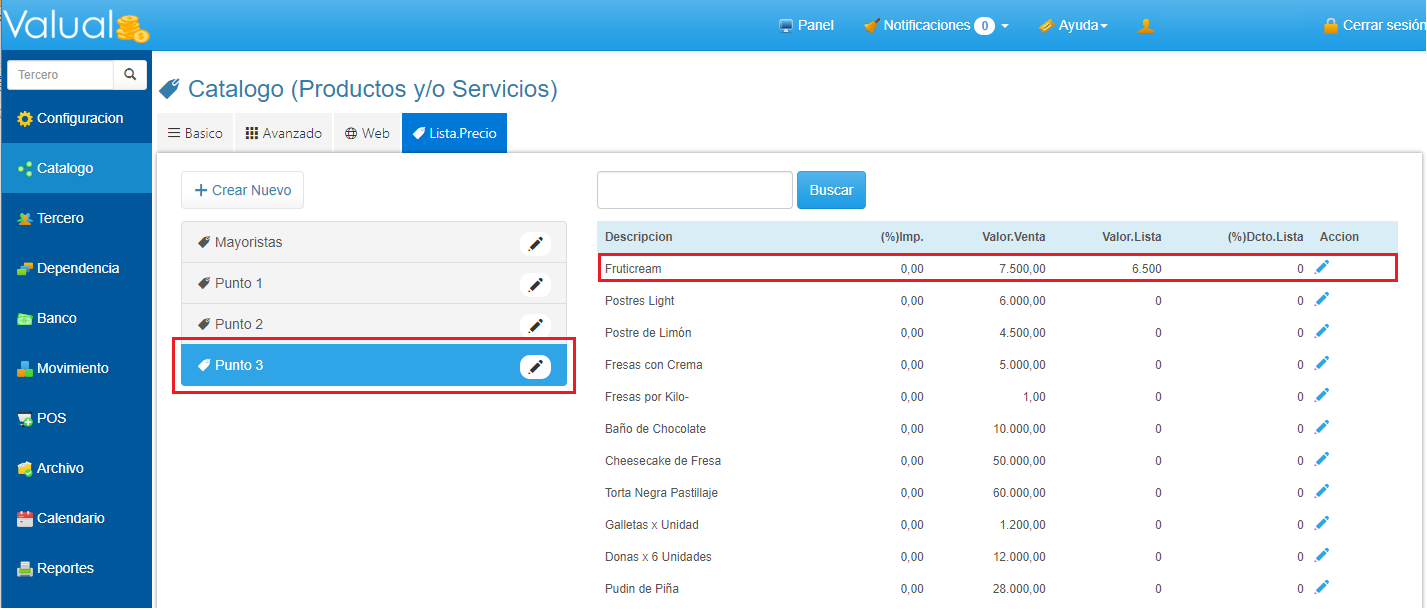Edit Fruticream row with pencil icon
Image resolution: width=1427 pixels, height=610 pixels.
pyautogui.click(x=1322, y=267)
